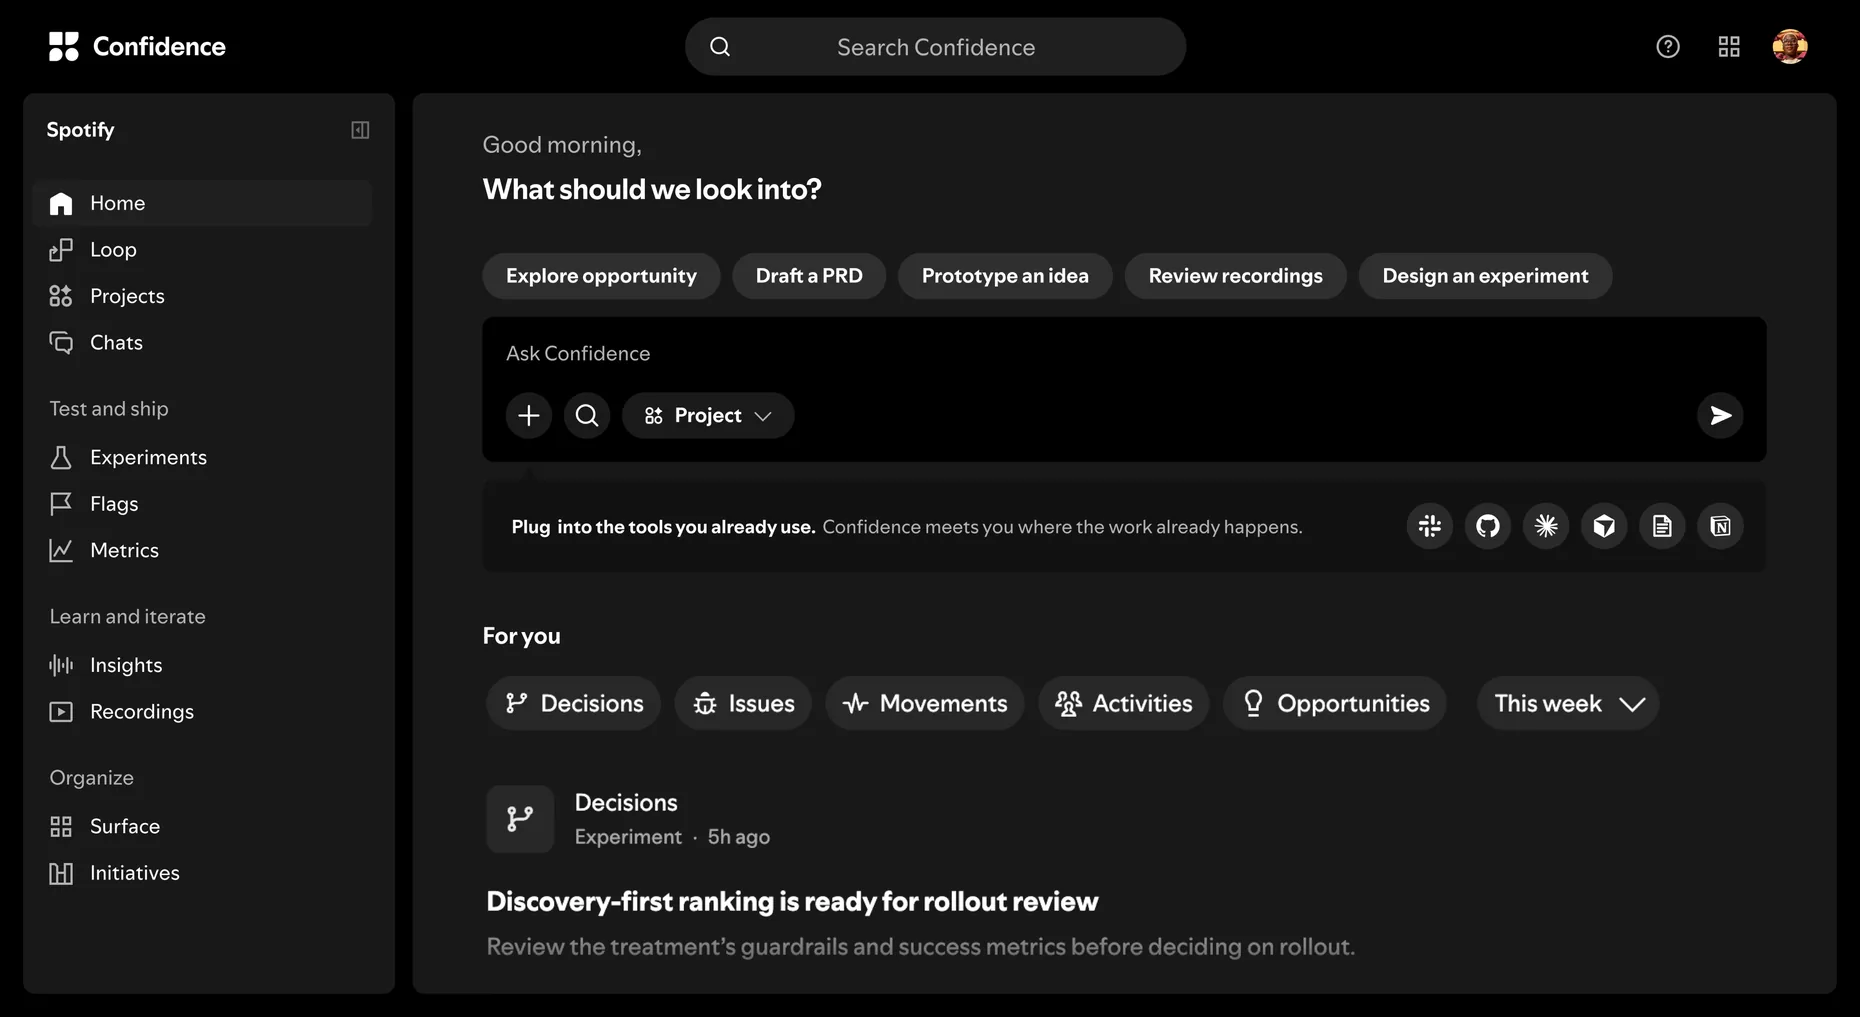1860x1017 pixels.
Task: Select the Movements filter tab
Action: coord(925,703)
